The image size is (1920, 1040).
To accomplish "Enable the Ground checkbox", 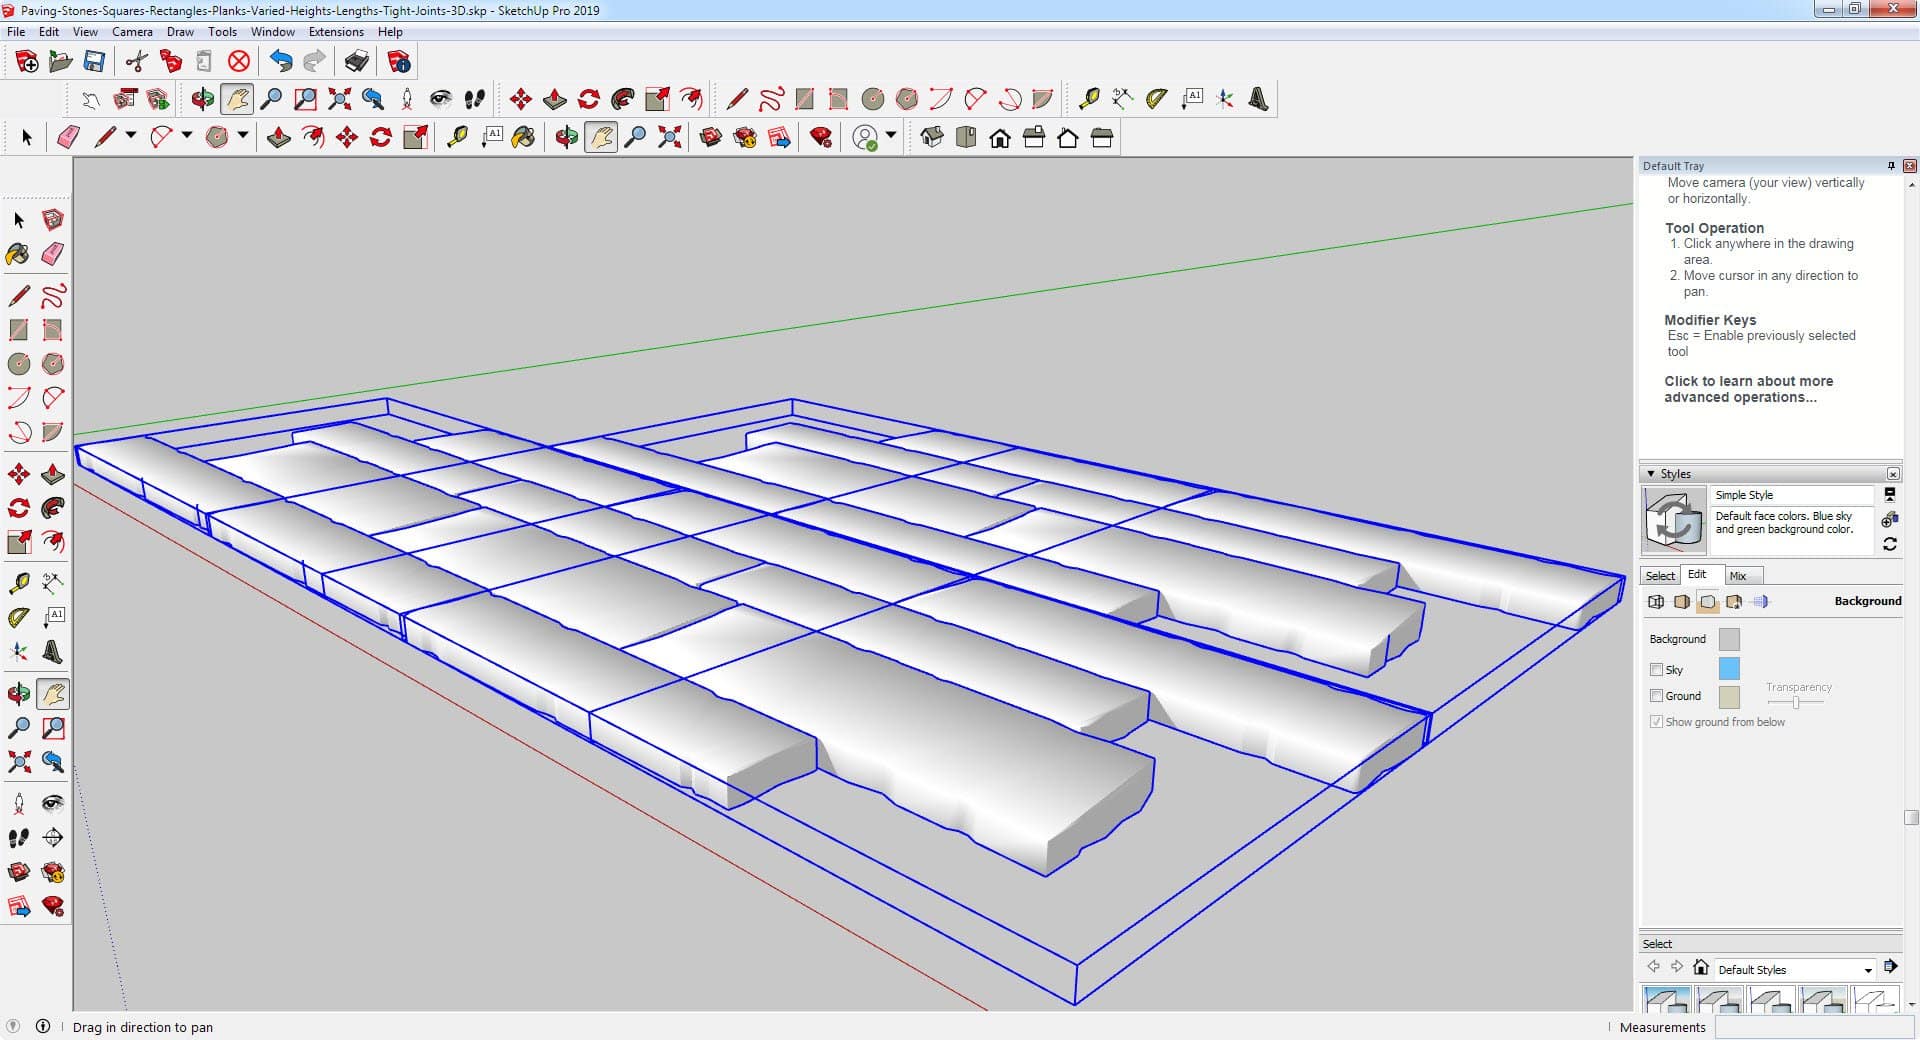I will point(1656,696).
